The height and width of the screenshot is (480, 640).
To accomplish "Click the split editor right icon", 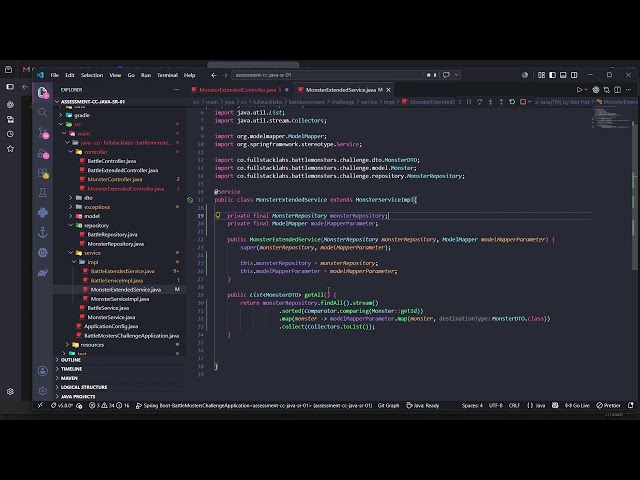I will pyautogui.click(x=617, y=89).
